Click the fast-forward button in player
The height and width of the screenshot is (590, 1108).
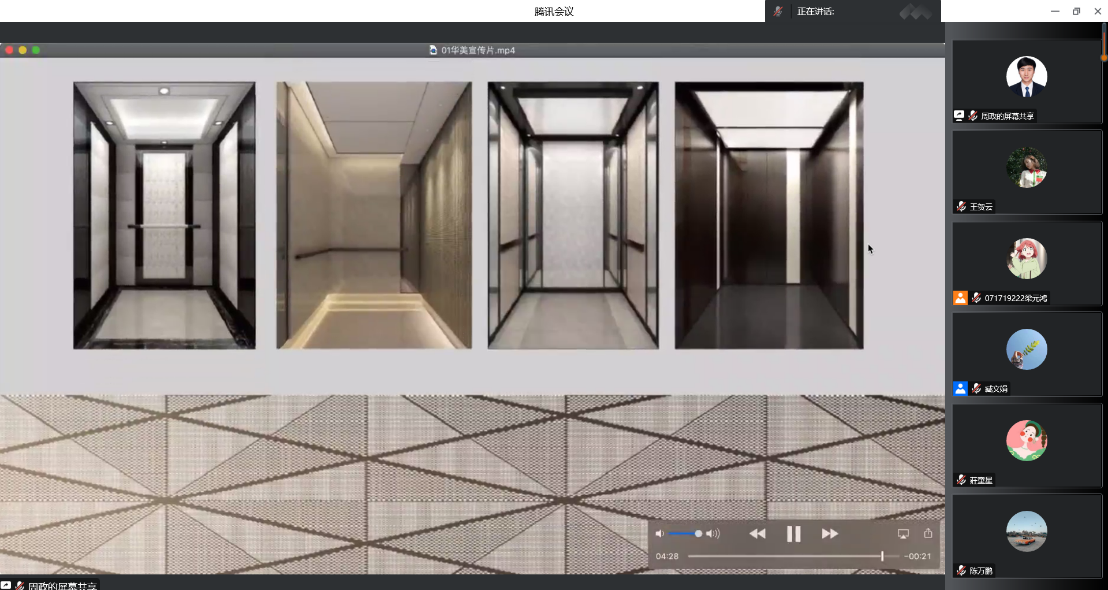[x=830, y=534]
